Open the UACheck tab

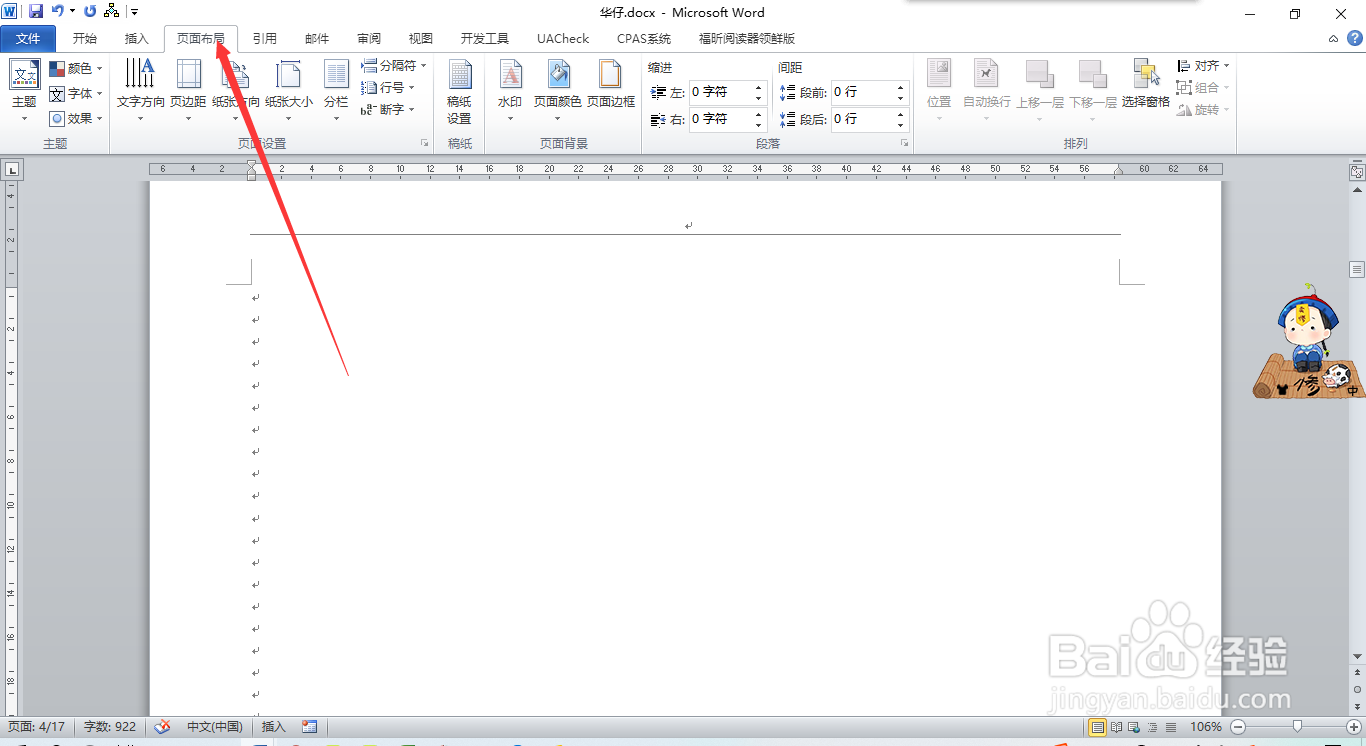[563, 39]
